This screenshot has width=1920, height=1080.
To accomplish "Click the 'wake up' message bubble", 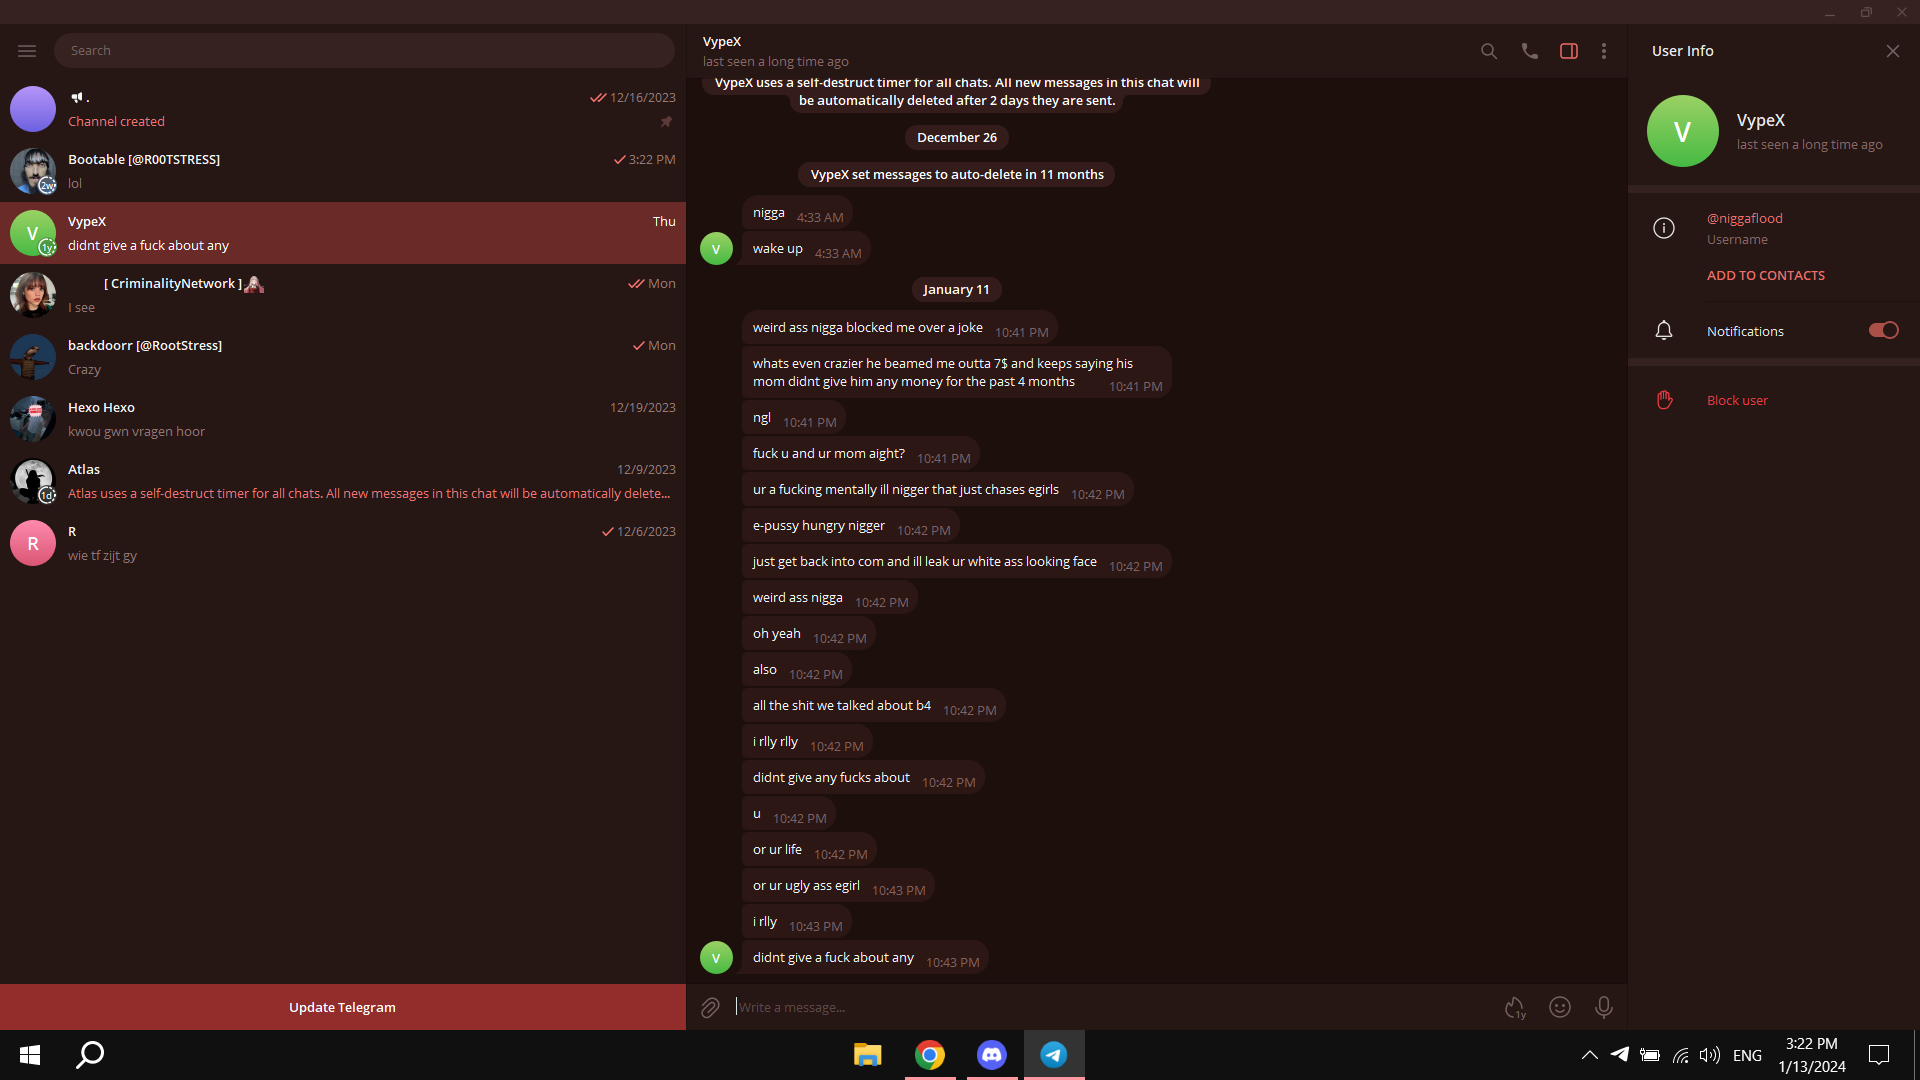I will click(806, 249).
